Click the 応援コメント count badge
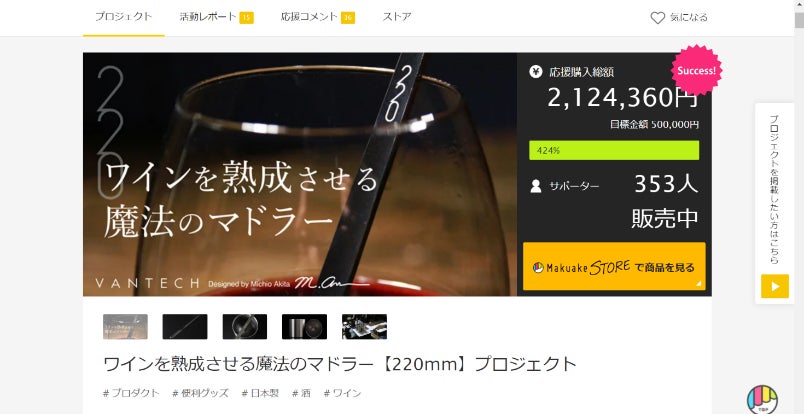804x414 pixels. (348, 18)
